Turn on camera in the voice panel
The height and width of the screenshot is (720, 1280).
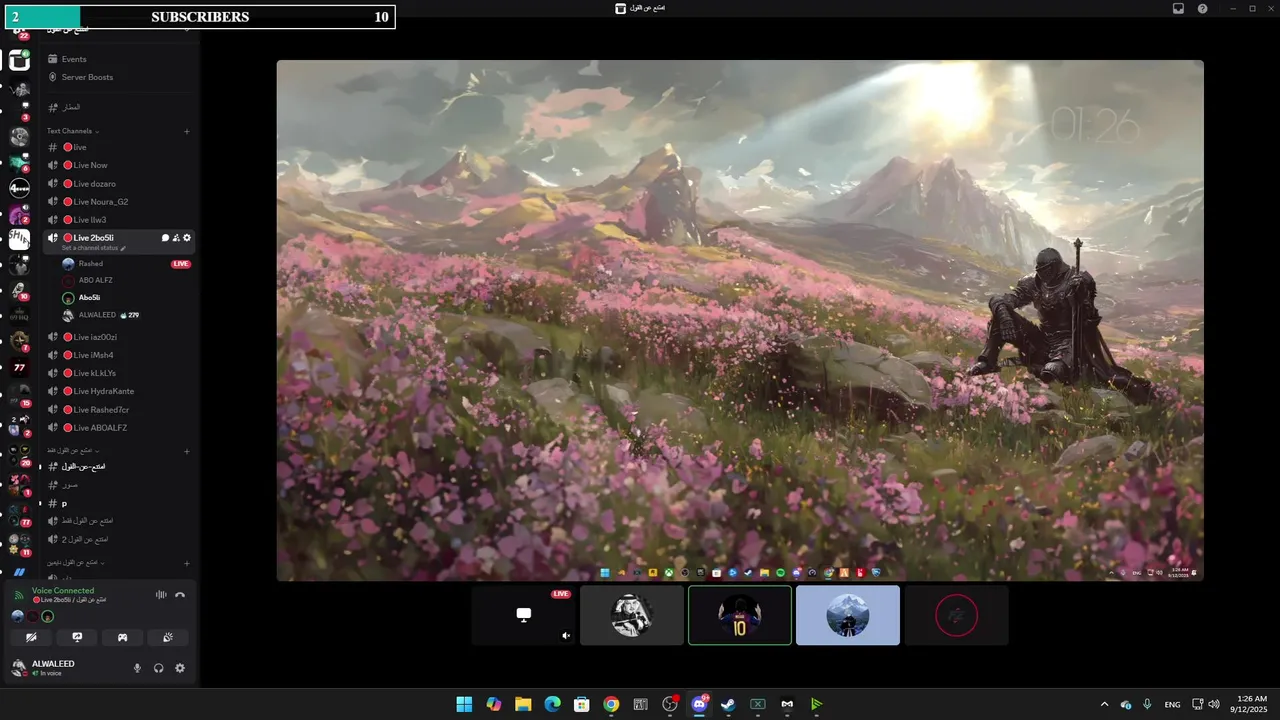click(31, 637)
